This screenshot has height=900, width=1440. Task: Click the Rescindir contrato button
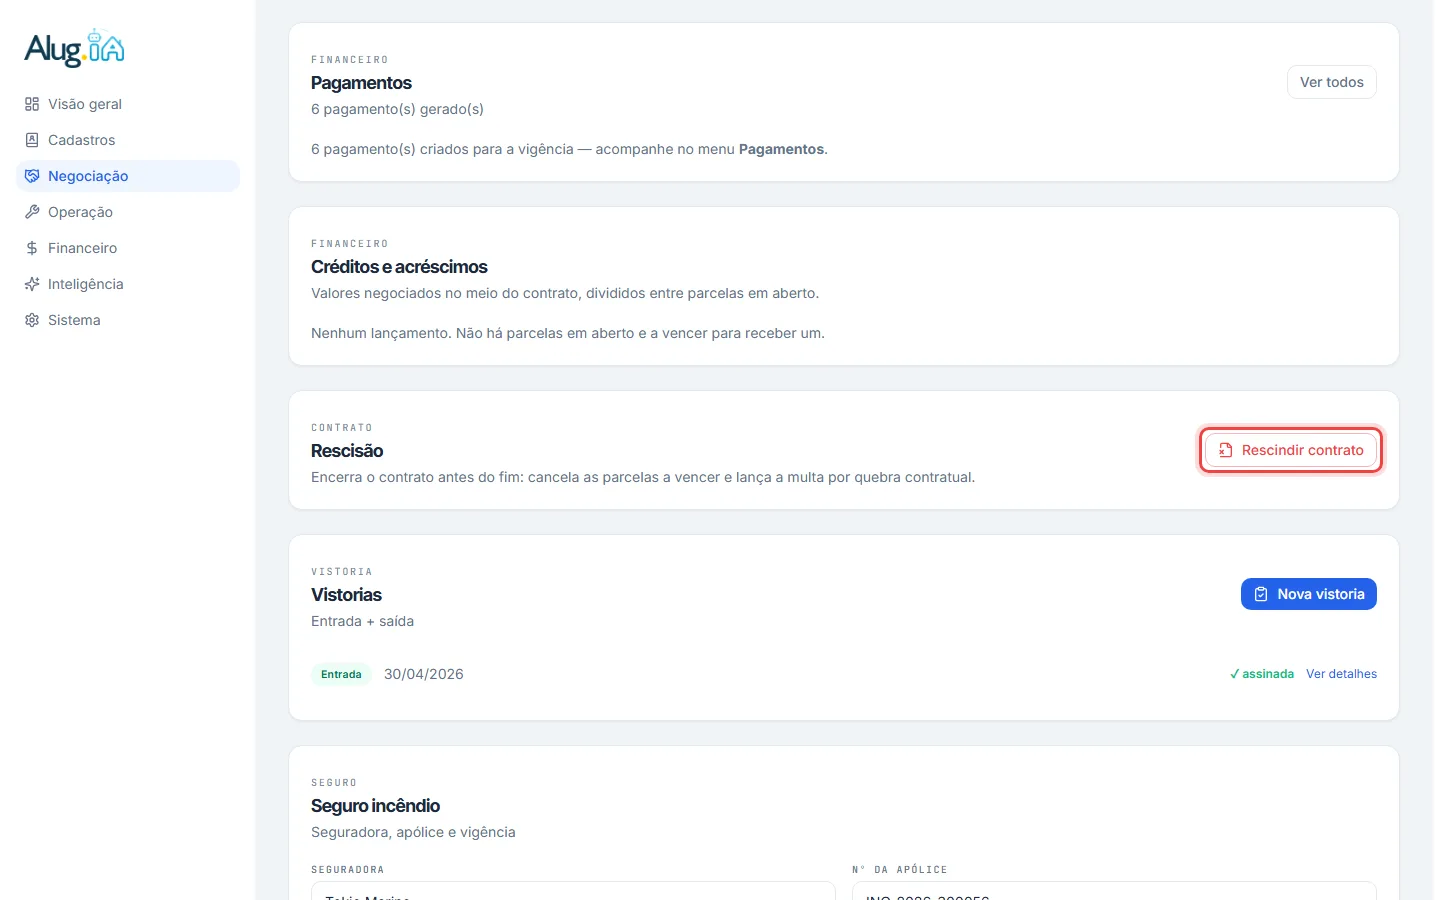point(1291,450)
